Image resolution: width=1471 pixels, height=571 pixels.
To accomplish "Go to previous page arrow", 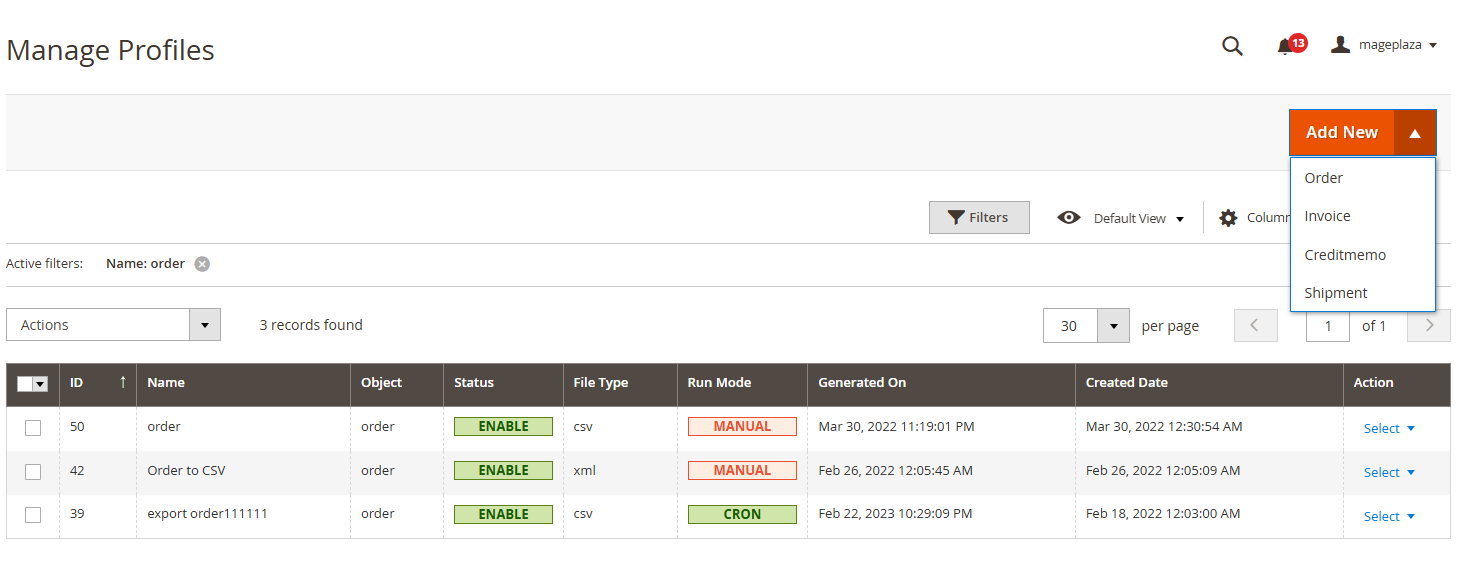I will click(x=1256, y=325).
